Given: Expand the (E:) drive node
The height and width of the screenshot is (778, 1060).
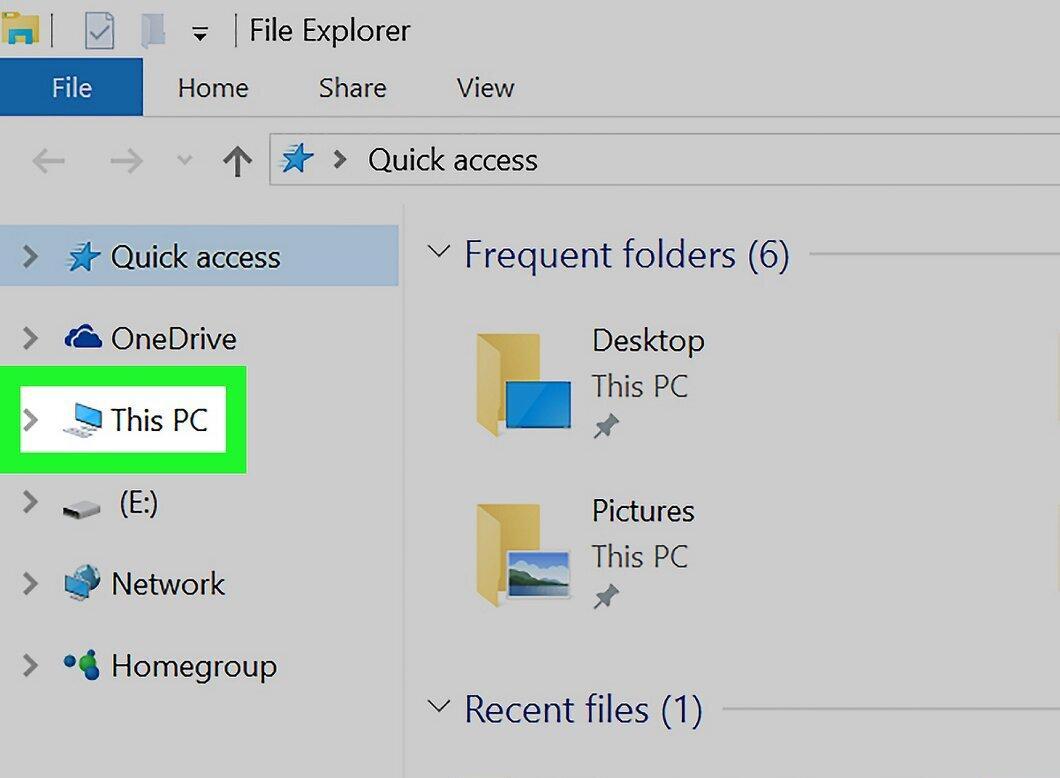Looking at the screenshot, I should pyautogui.click(x=30, y=502).
